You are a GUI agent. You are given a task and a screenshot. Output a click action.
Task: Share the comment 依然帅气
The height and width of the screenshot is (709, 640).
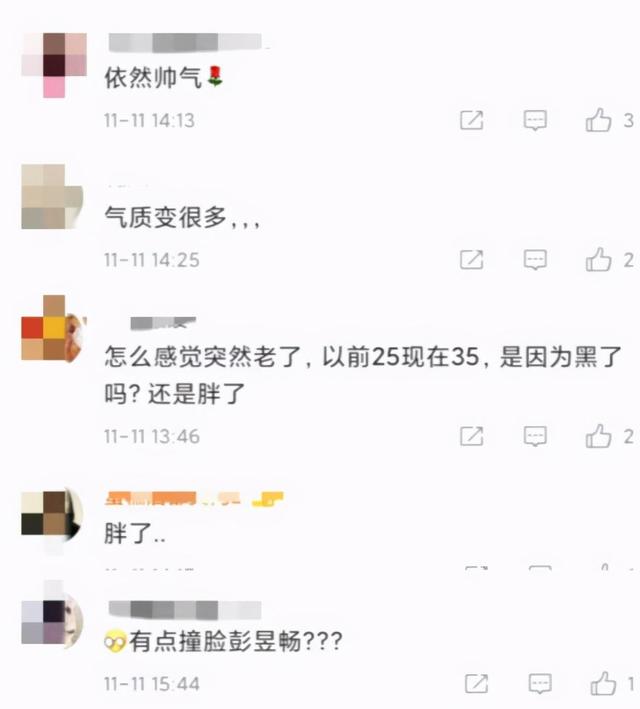point(472,120)
